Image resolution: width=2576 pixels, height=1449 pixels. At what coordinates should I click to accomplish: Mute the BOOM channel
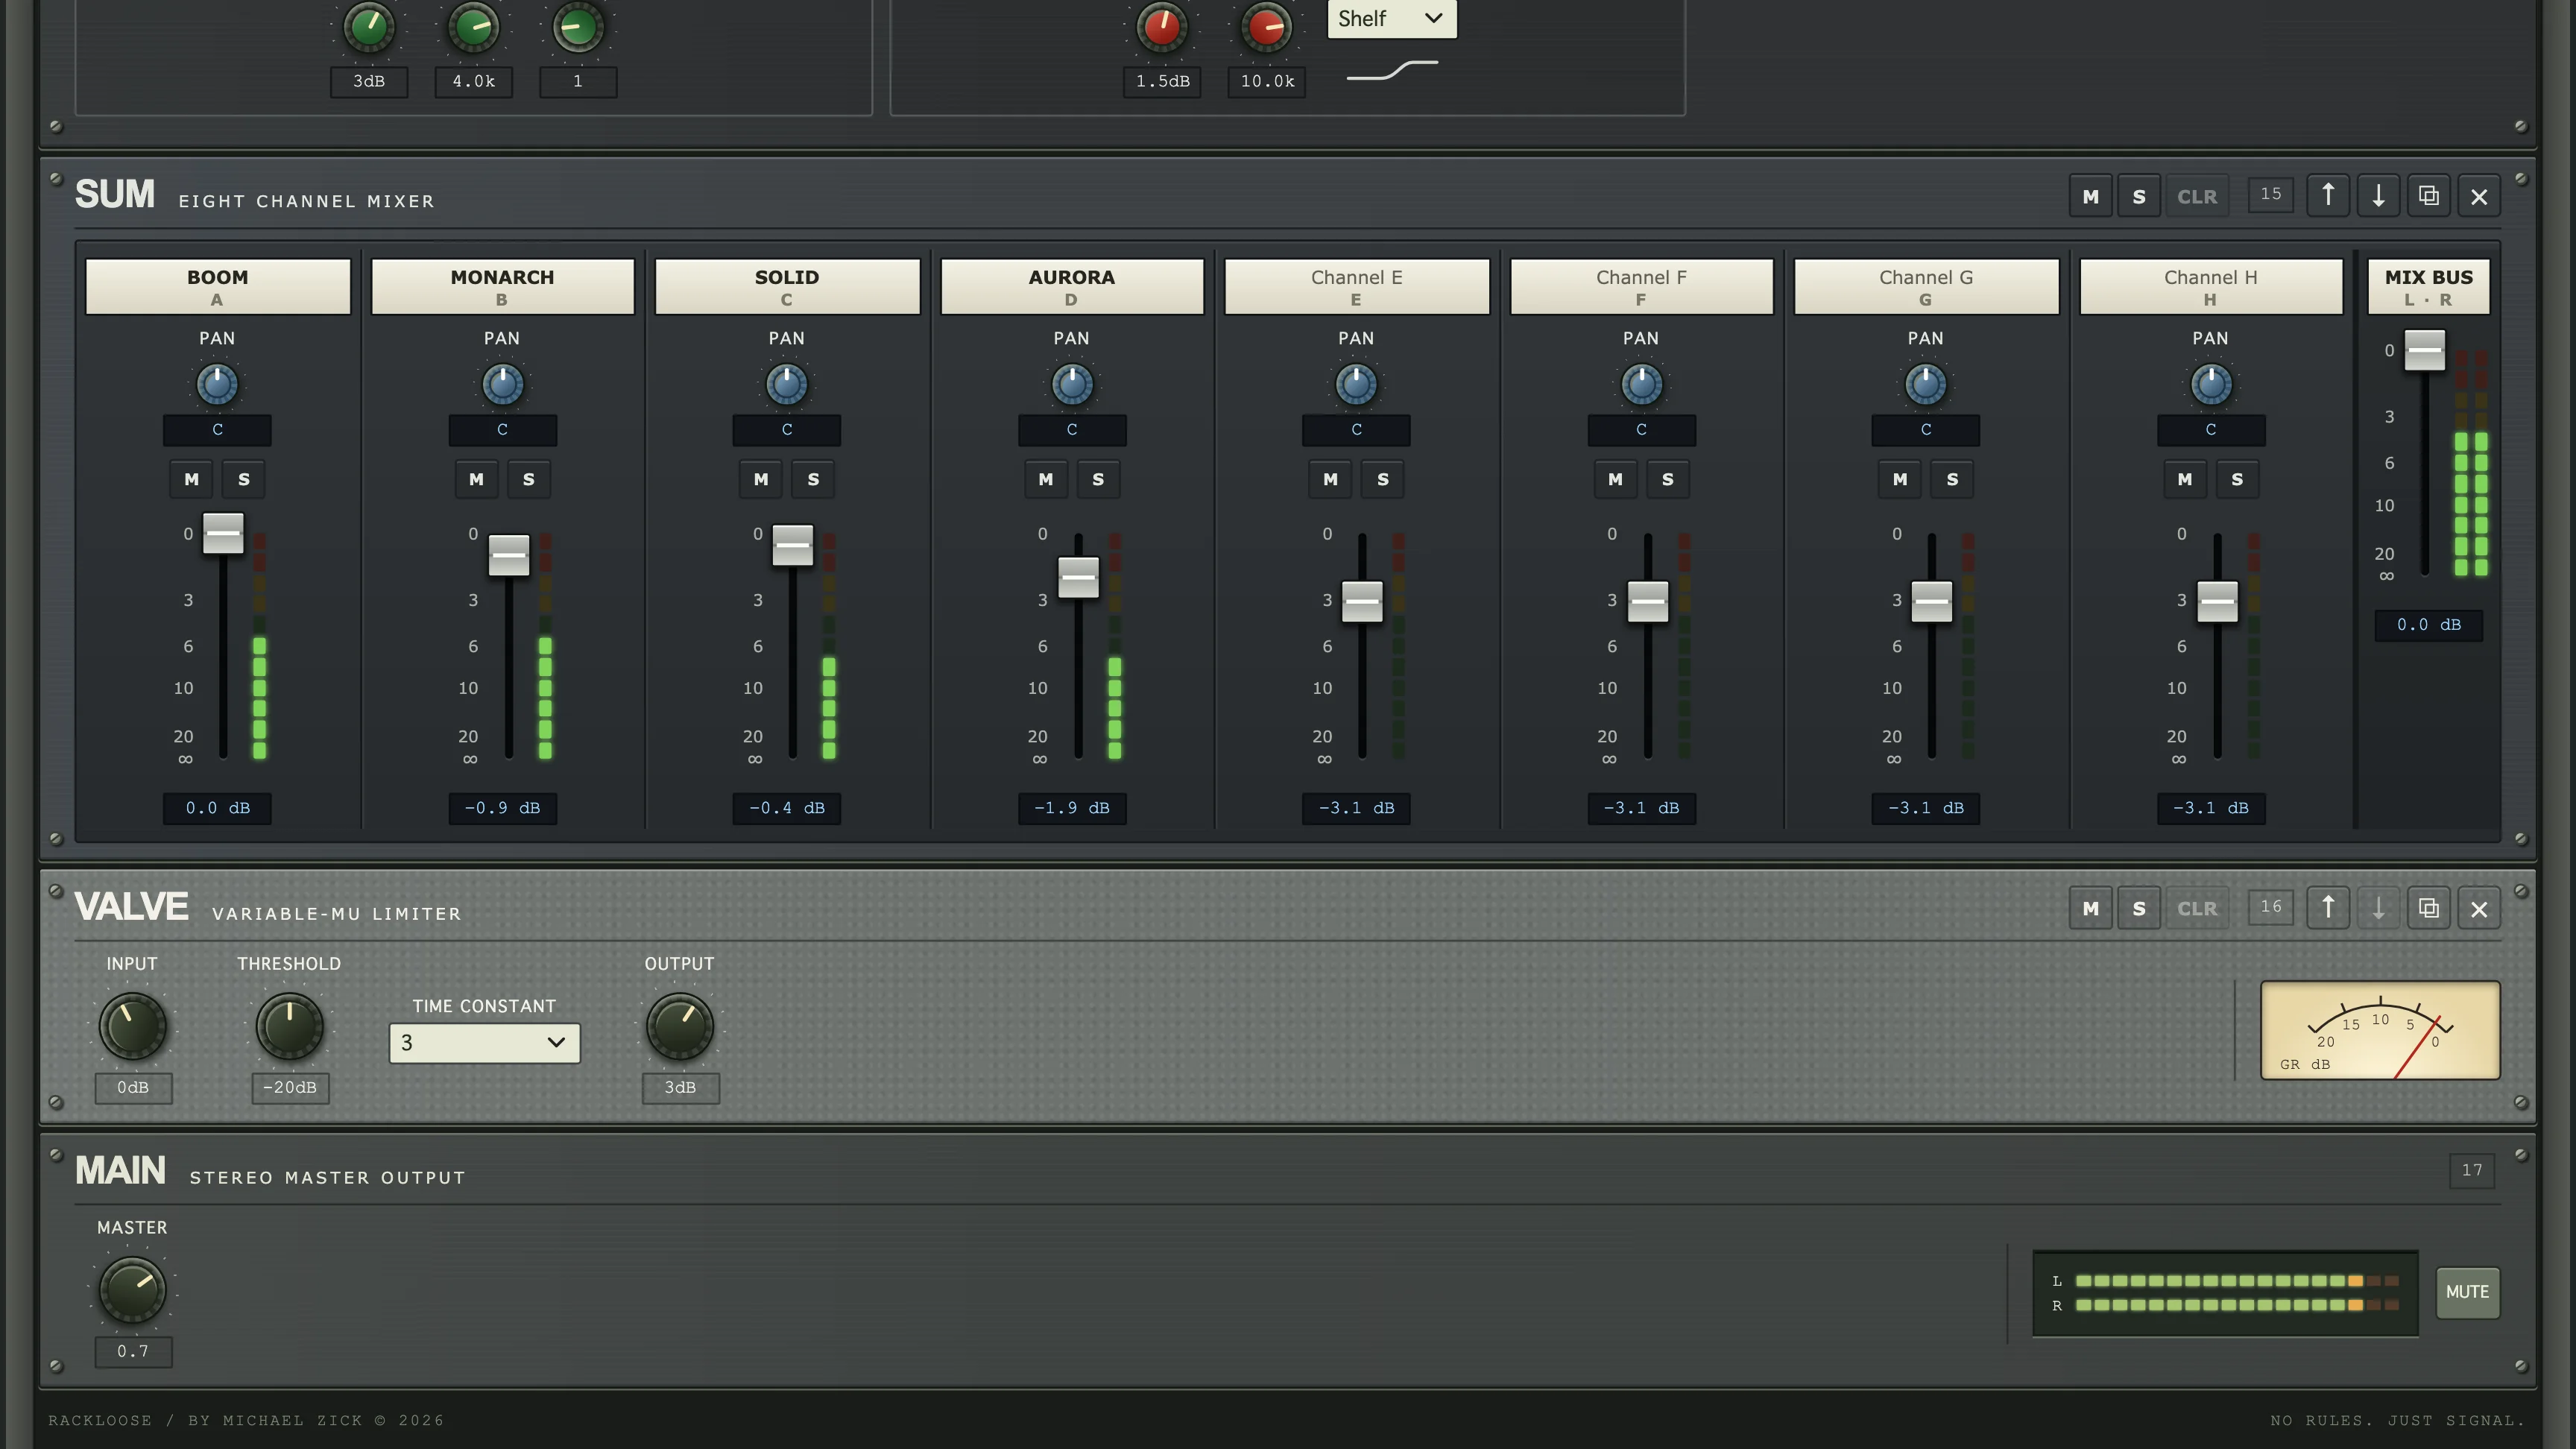coord(191,479)
